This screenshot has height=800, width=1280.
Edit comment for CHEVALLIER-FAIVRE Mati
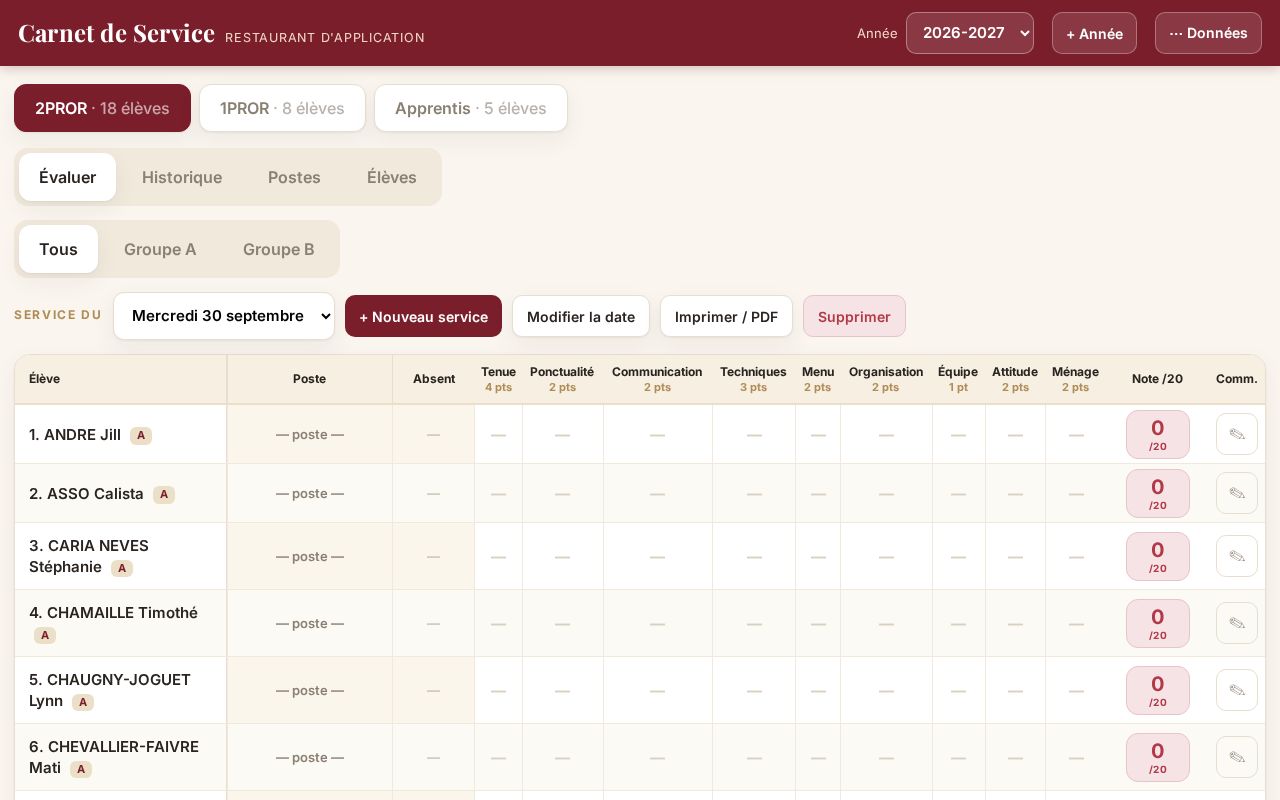click(x=1237, y=757)
